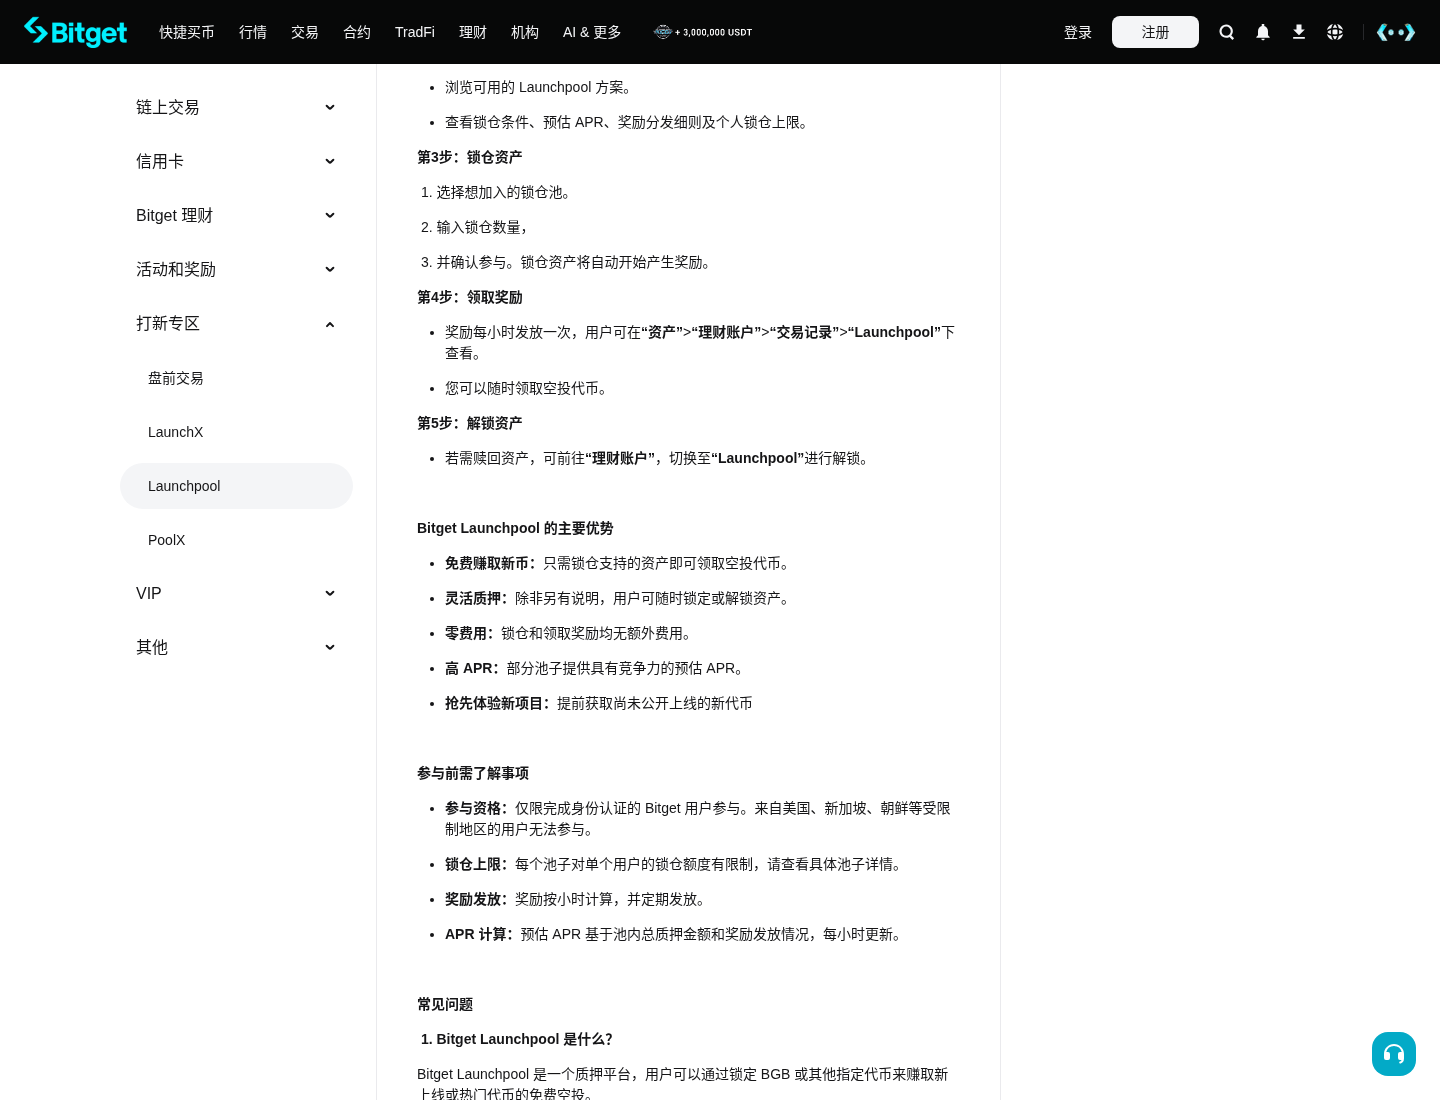Open the AI & 更多 menu
The height and width of the screenshot is (1100, 1440).
[592, 32]
